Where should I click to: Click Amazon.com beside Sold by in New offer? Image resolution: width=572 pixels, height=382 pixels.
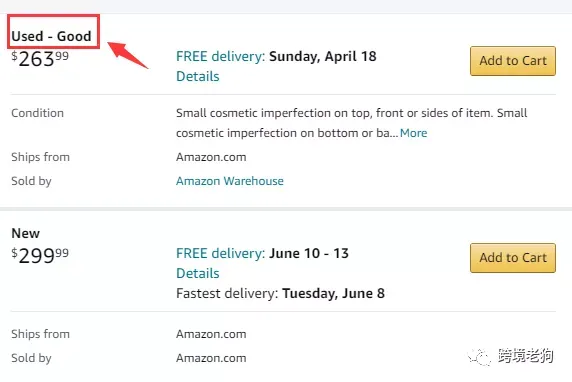pos(211,358)
